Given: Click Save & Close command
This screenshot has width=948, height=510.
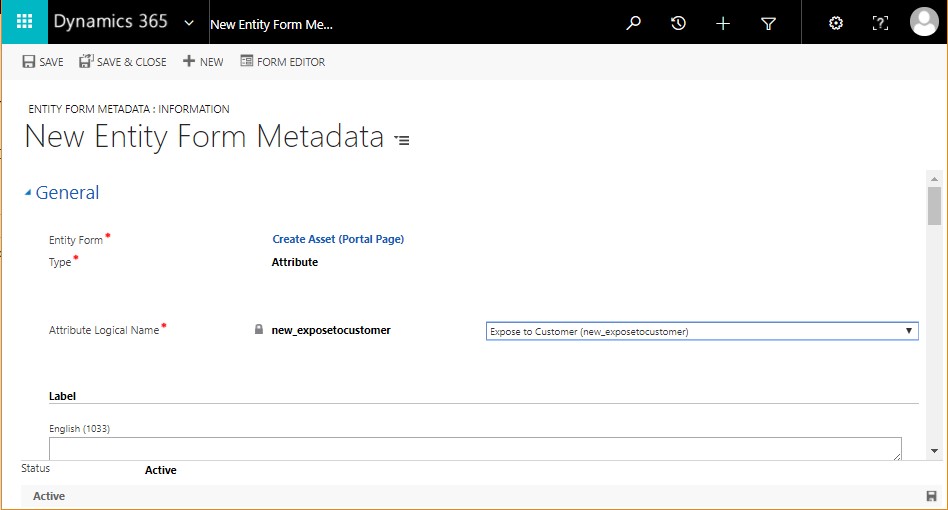Looking at the screenshot, I should [x=123, y=62].
